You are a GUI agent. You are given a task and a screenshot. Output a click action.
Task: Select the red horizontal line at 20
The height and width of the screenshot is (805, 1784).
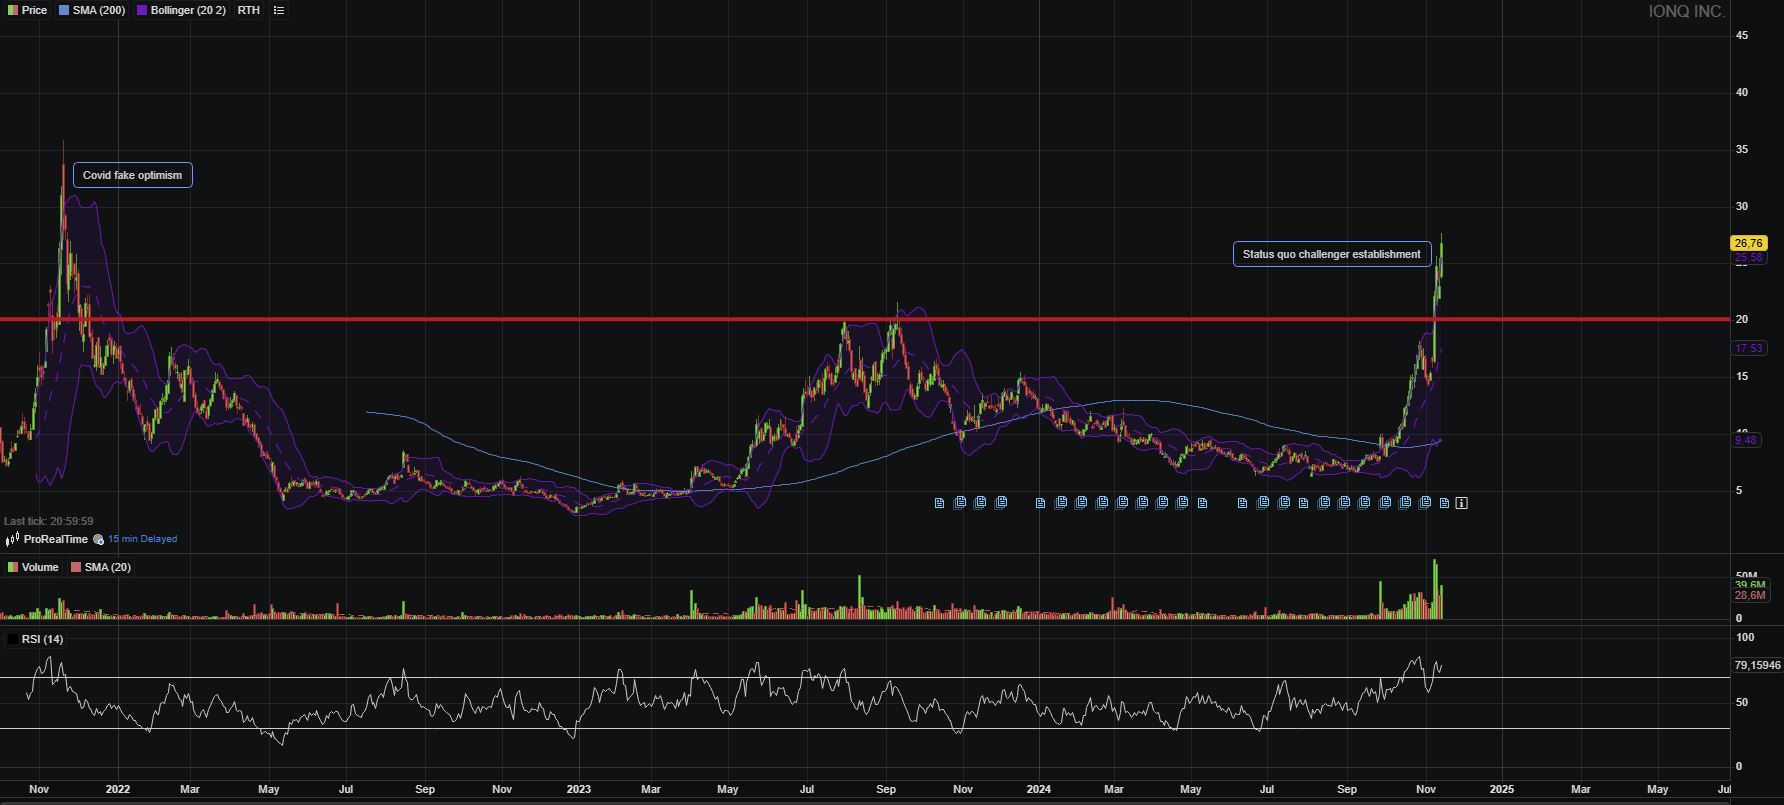tap(865, 319)
